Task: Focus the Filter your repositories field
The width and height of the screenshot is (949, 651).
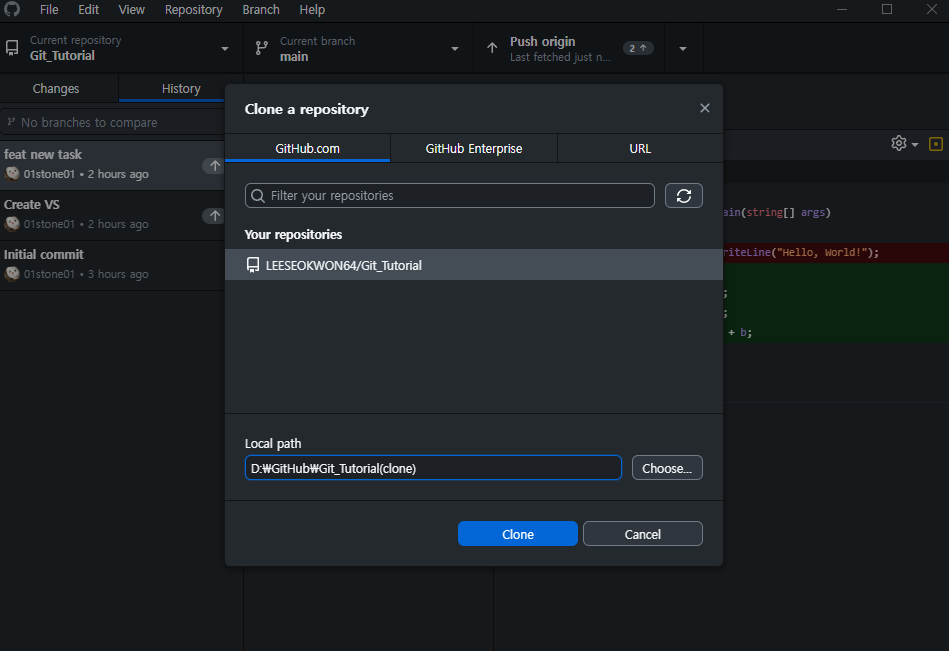Action: pyautogui.click(x=450, y=195)
